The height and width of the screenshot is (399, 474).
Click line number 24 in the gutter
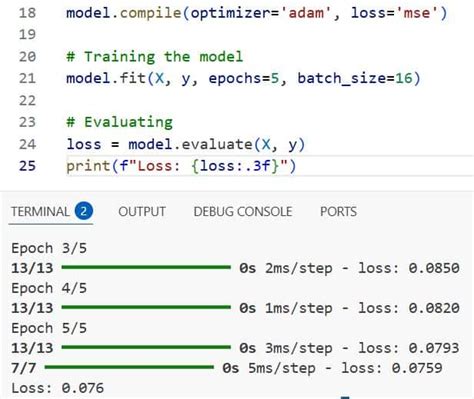point(27,144)
